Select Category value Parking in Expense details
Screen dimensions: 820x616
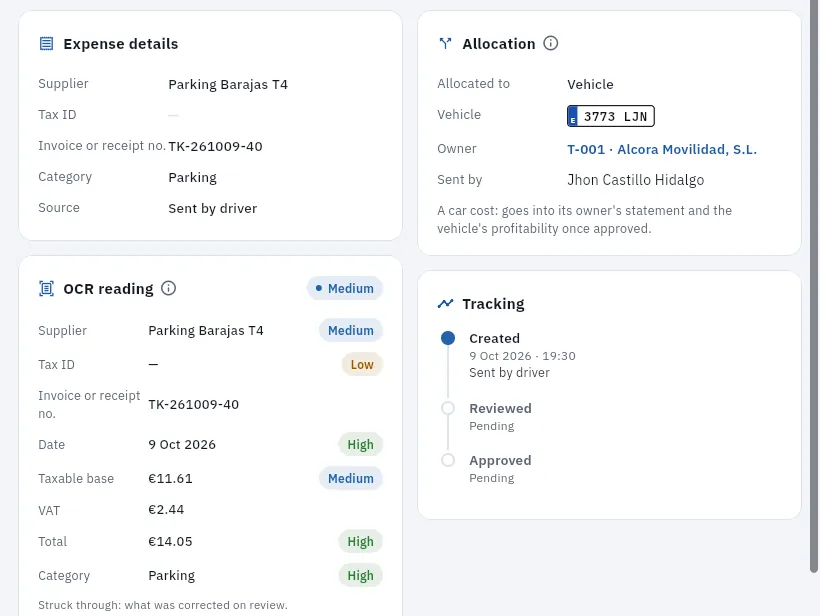pyautogui.click(x=192, y=178)
